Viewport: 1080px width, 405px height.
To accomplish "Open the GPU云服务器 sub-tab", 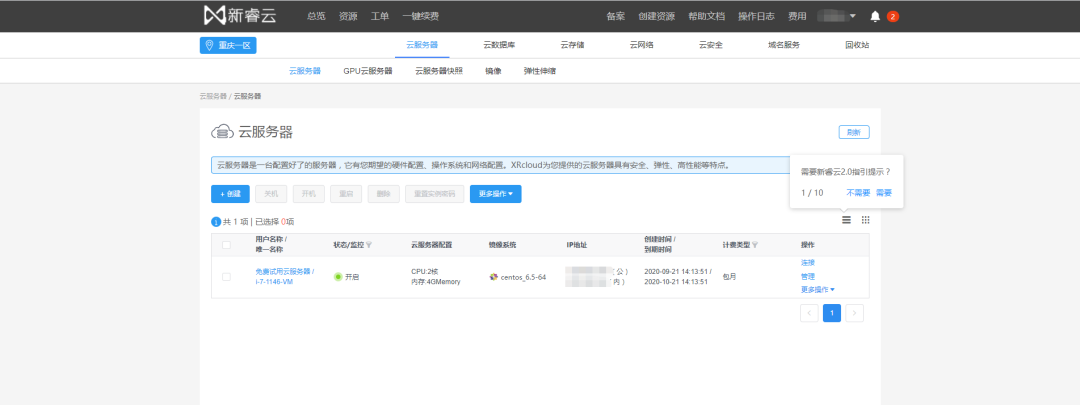I will [368, 71].
